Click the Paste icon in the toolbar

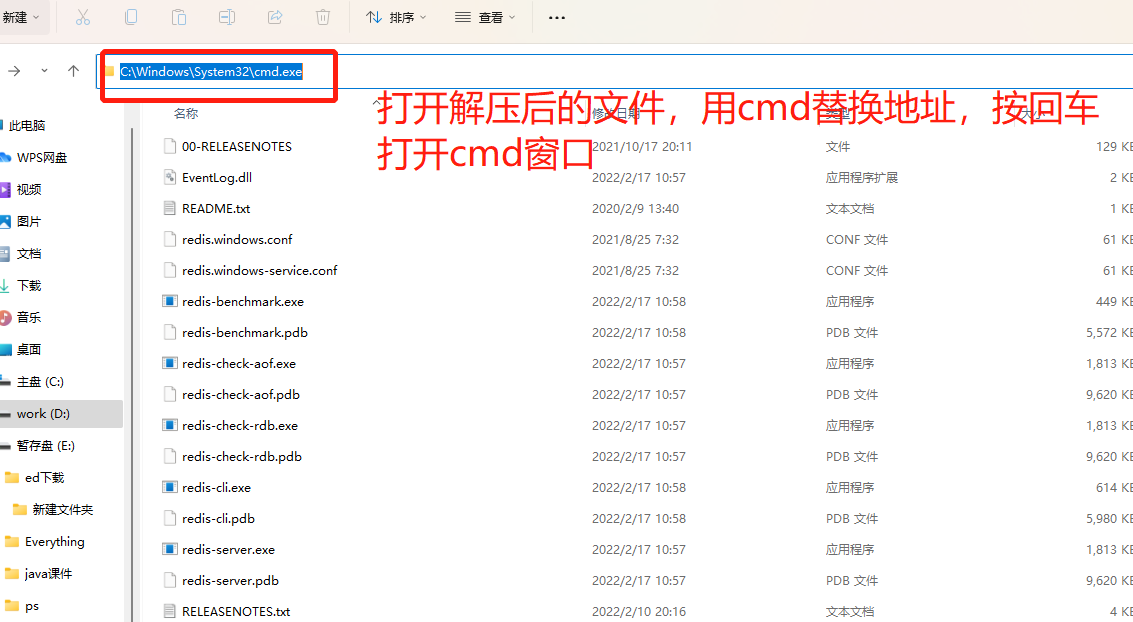(x=179, y=17)
